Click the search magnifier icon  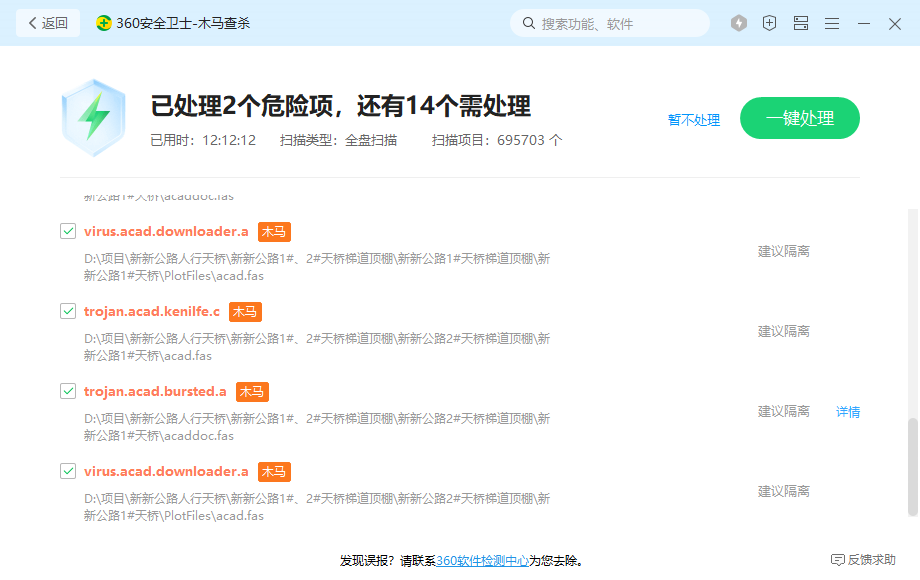pos(529,23)
